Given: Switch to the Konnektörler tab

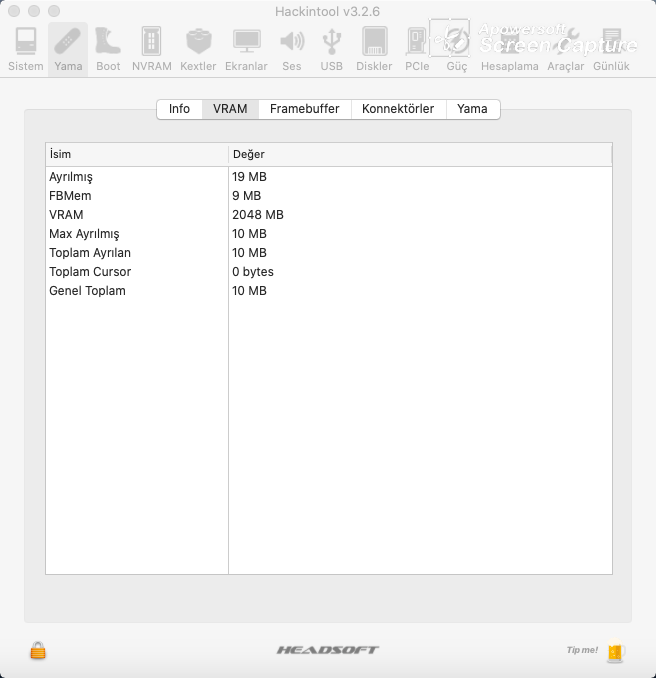Looking at the screenshot, I should [398, 109].
